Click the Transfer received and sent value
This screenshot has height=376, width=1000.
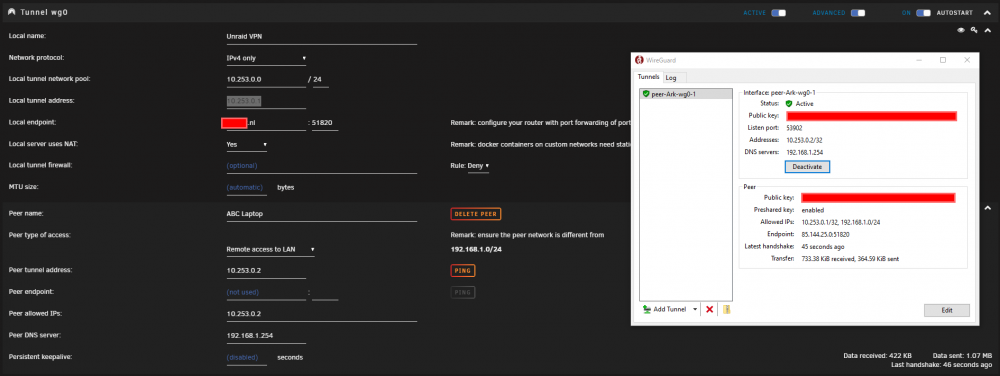tap(850, 259)
